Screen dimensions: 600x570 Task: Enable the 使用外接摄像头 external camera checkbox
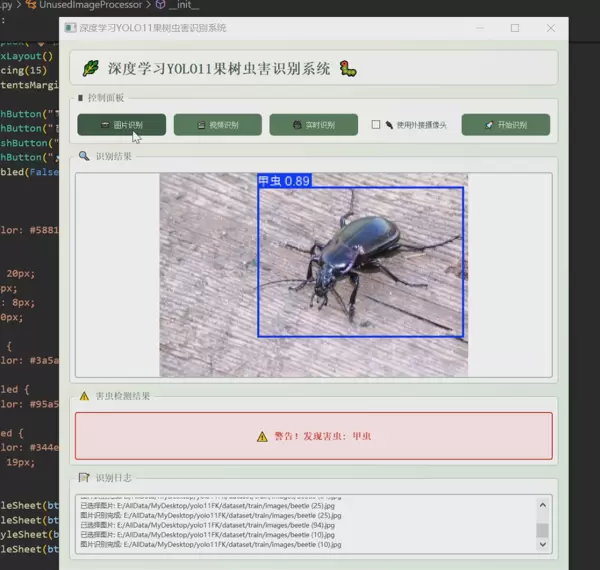pos(376,125)
